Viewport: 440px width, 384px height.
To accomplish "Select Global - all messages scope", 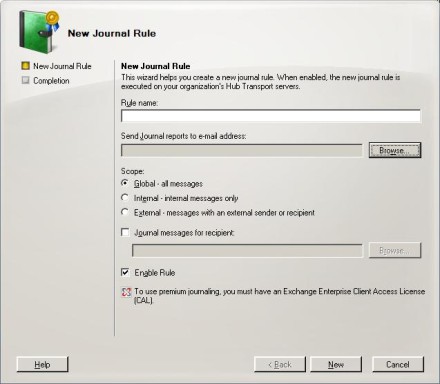I will [125, 183].
